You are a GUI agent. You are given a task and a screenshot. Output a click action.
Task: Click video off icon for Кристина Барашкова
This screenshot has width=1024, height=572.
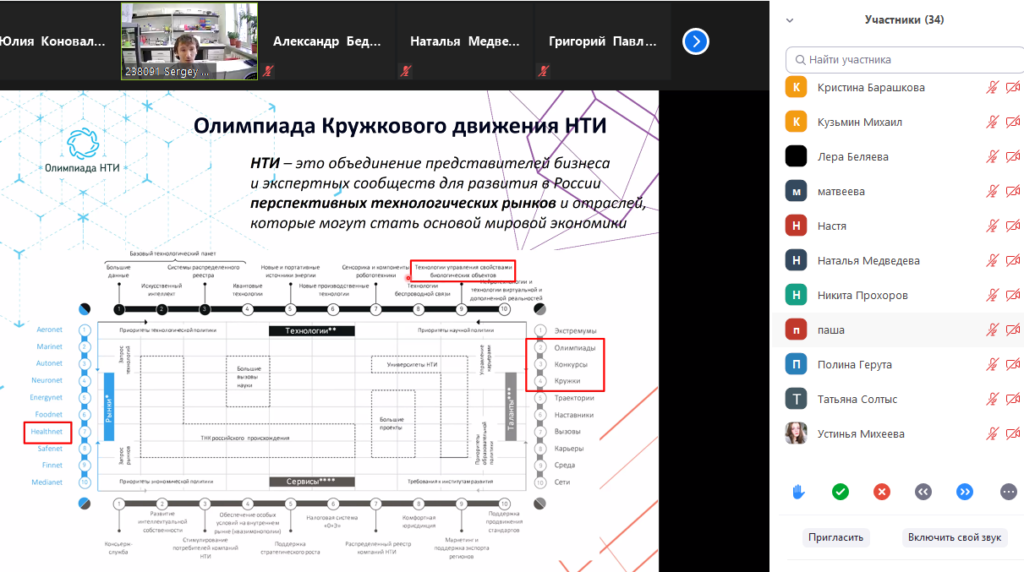(1013, 87)
